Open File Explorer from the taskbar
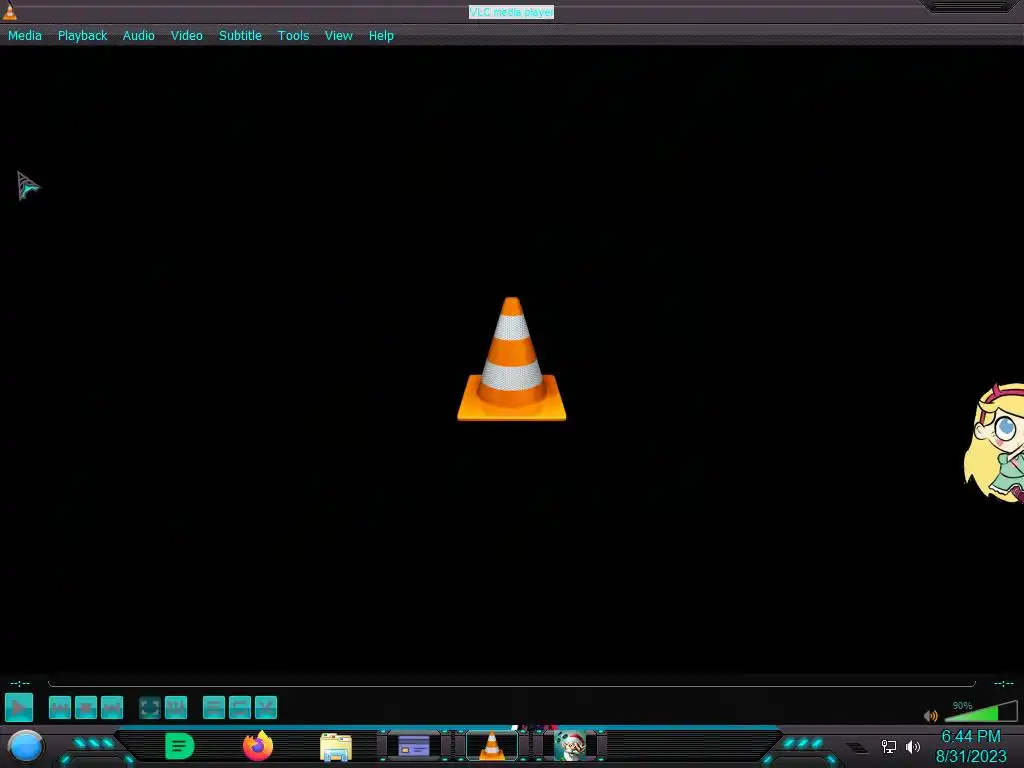Viewport: 1024px width, 768px height. point(336,747)
